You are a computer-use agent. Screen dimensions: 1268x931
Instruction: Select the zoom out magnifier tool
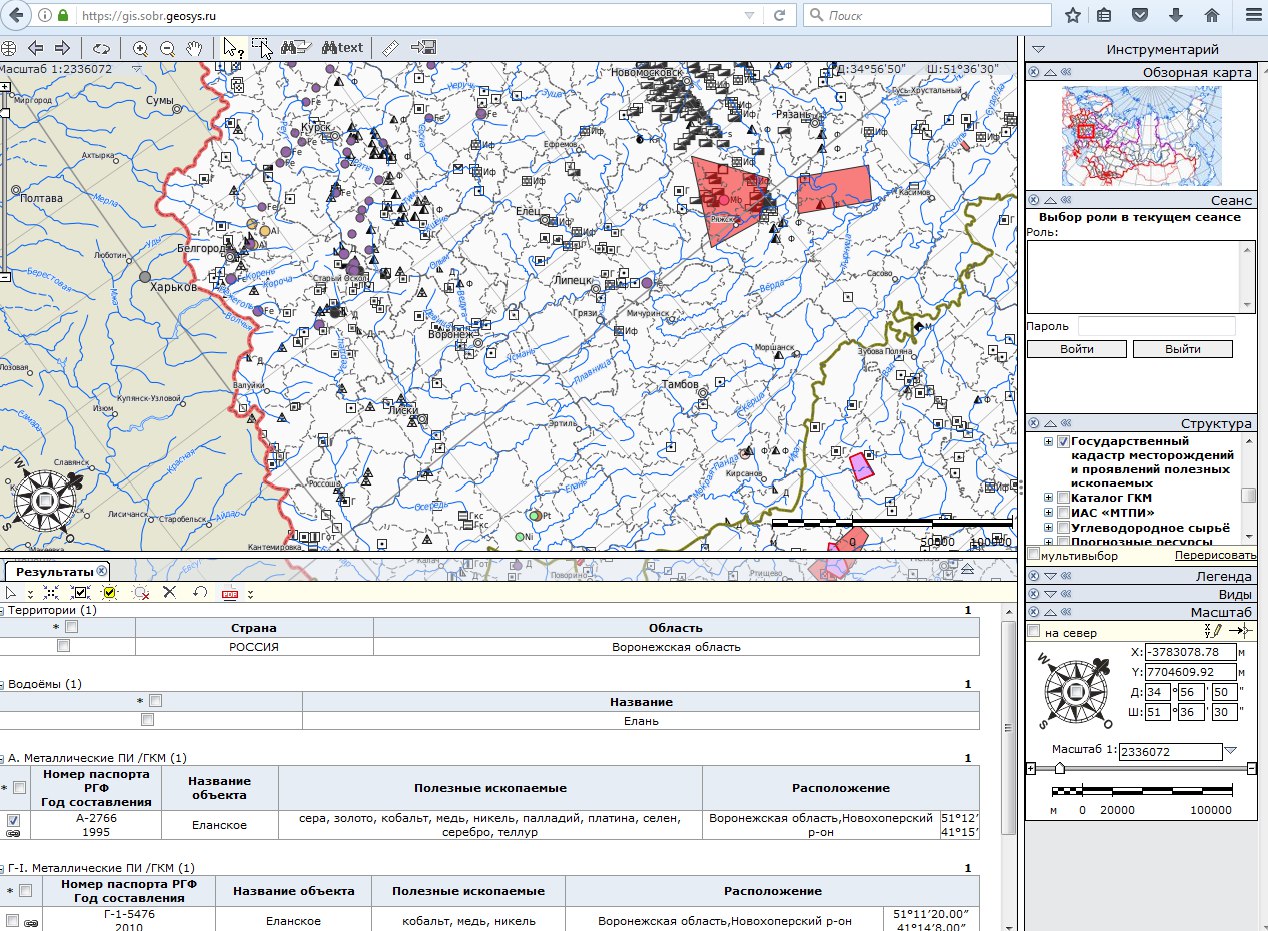[x=167, y=48]
